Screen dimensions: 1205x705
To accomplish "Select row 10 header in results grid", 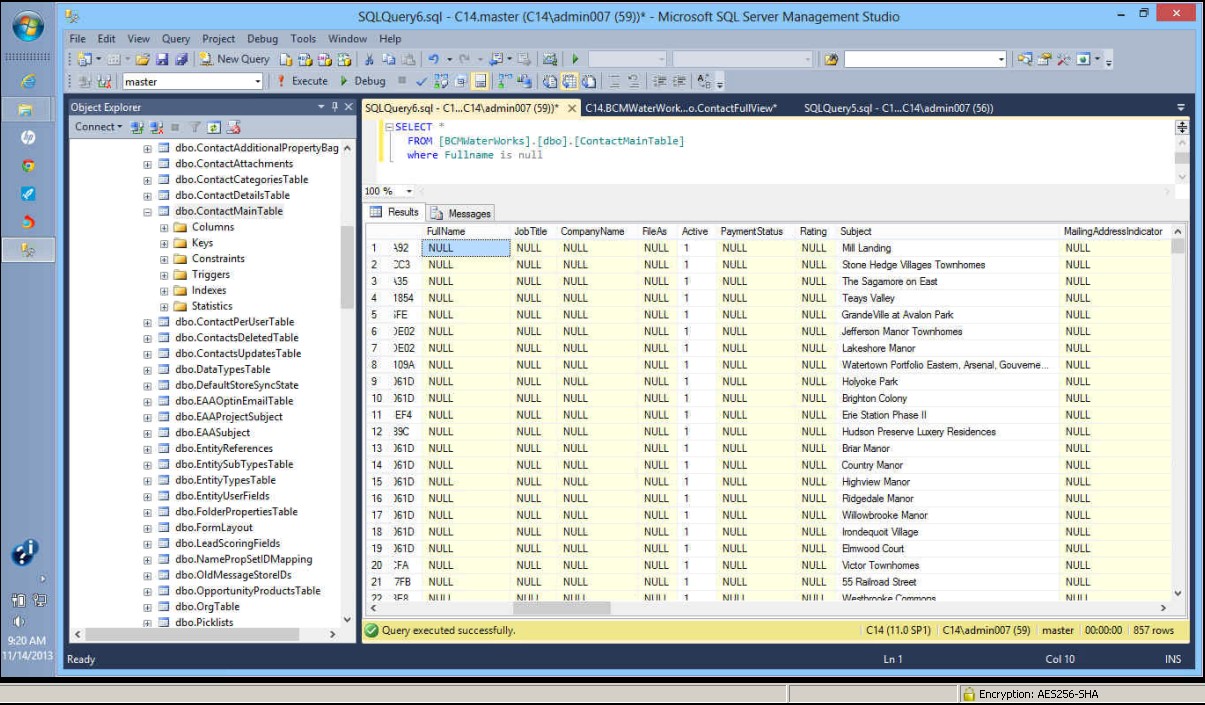I will 378,398.
